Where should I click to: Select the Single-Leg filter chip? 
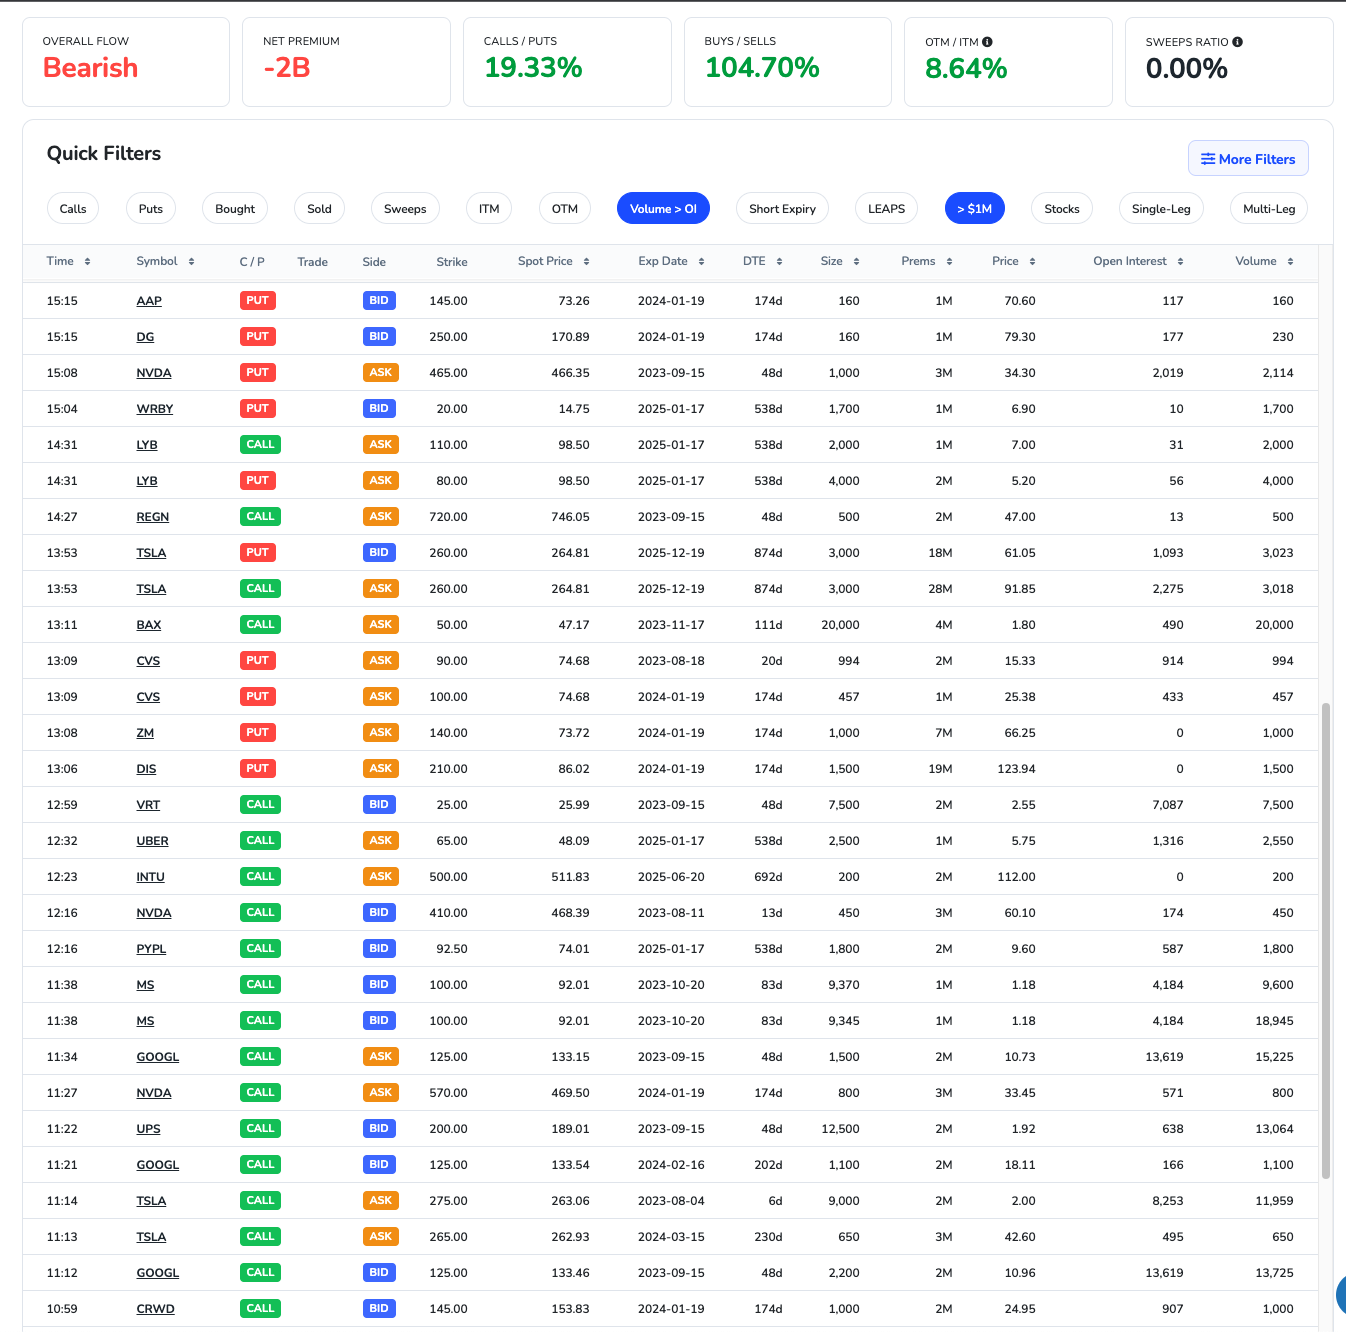click(x=1161, y=208)
